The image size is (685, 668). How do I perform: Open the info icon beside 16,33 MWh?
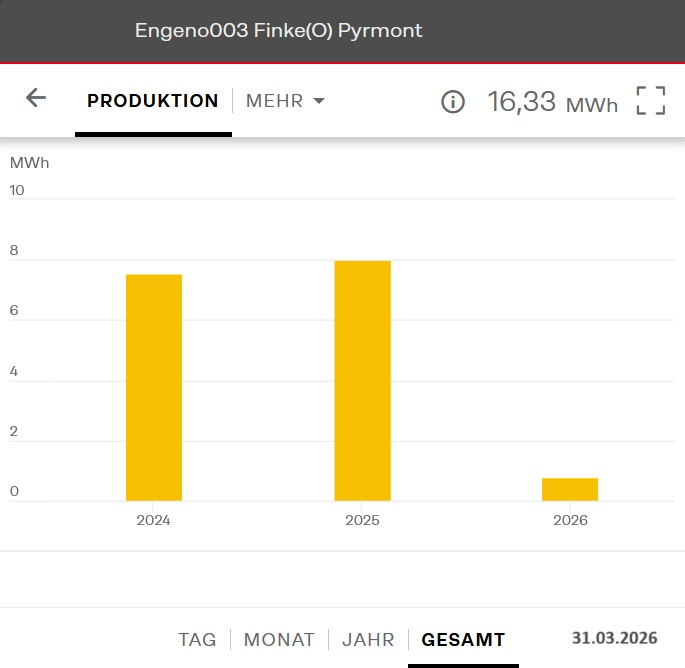point(453,102)
